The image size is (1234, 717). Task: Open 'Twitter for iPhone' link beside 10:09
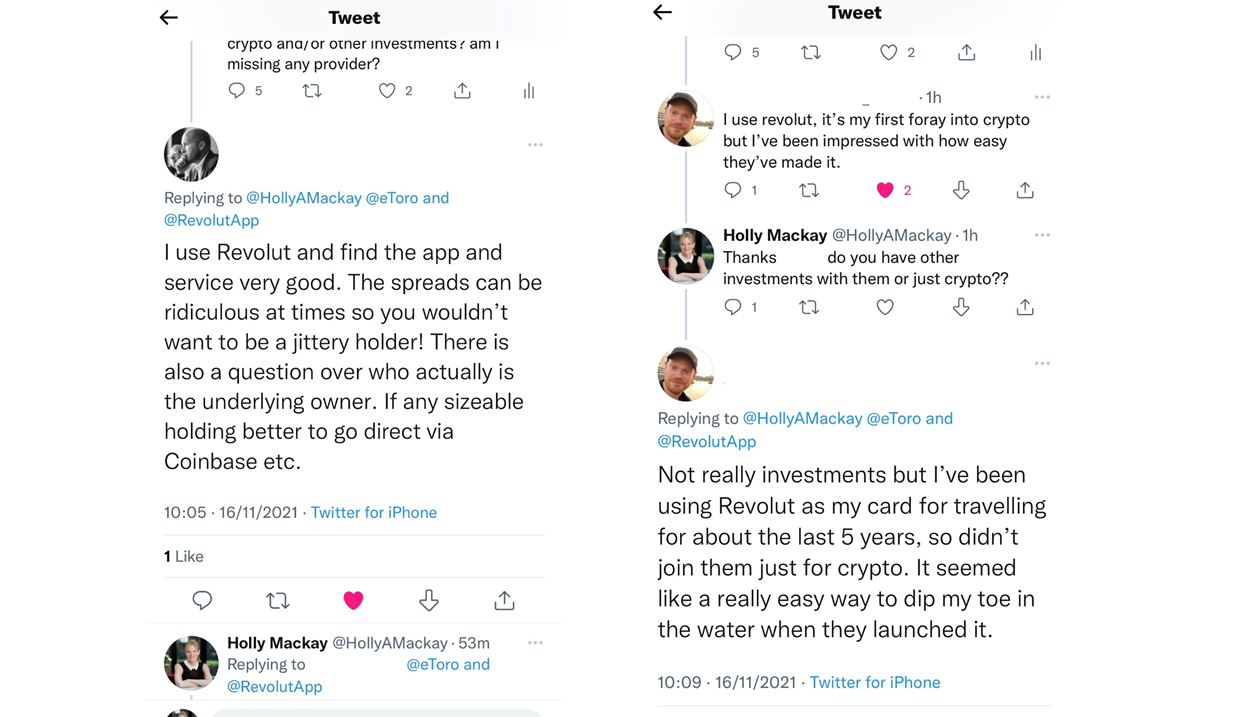point(874,682)
